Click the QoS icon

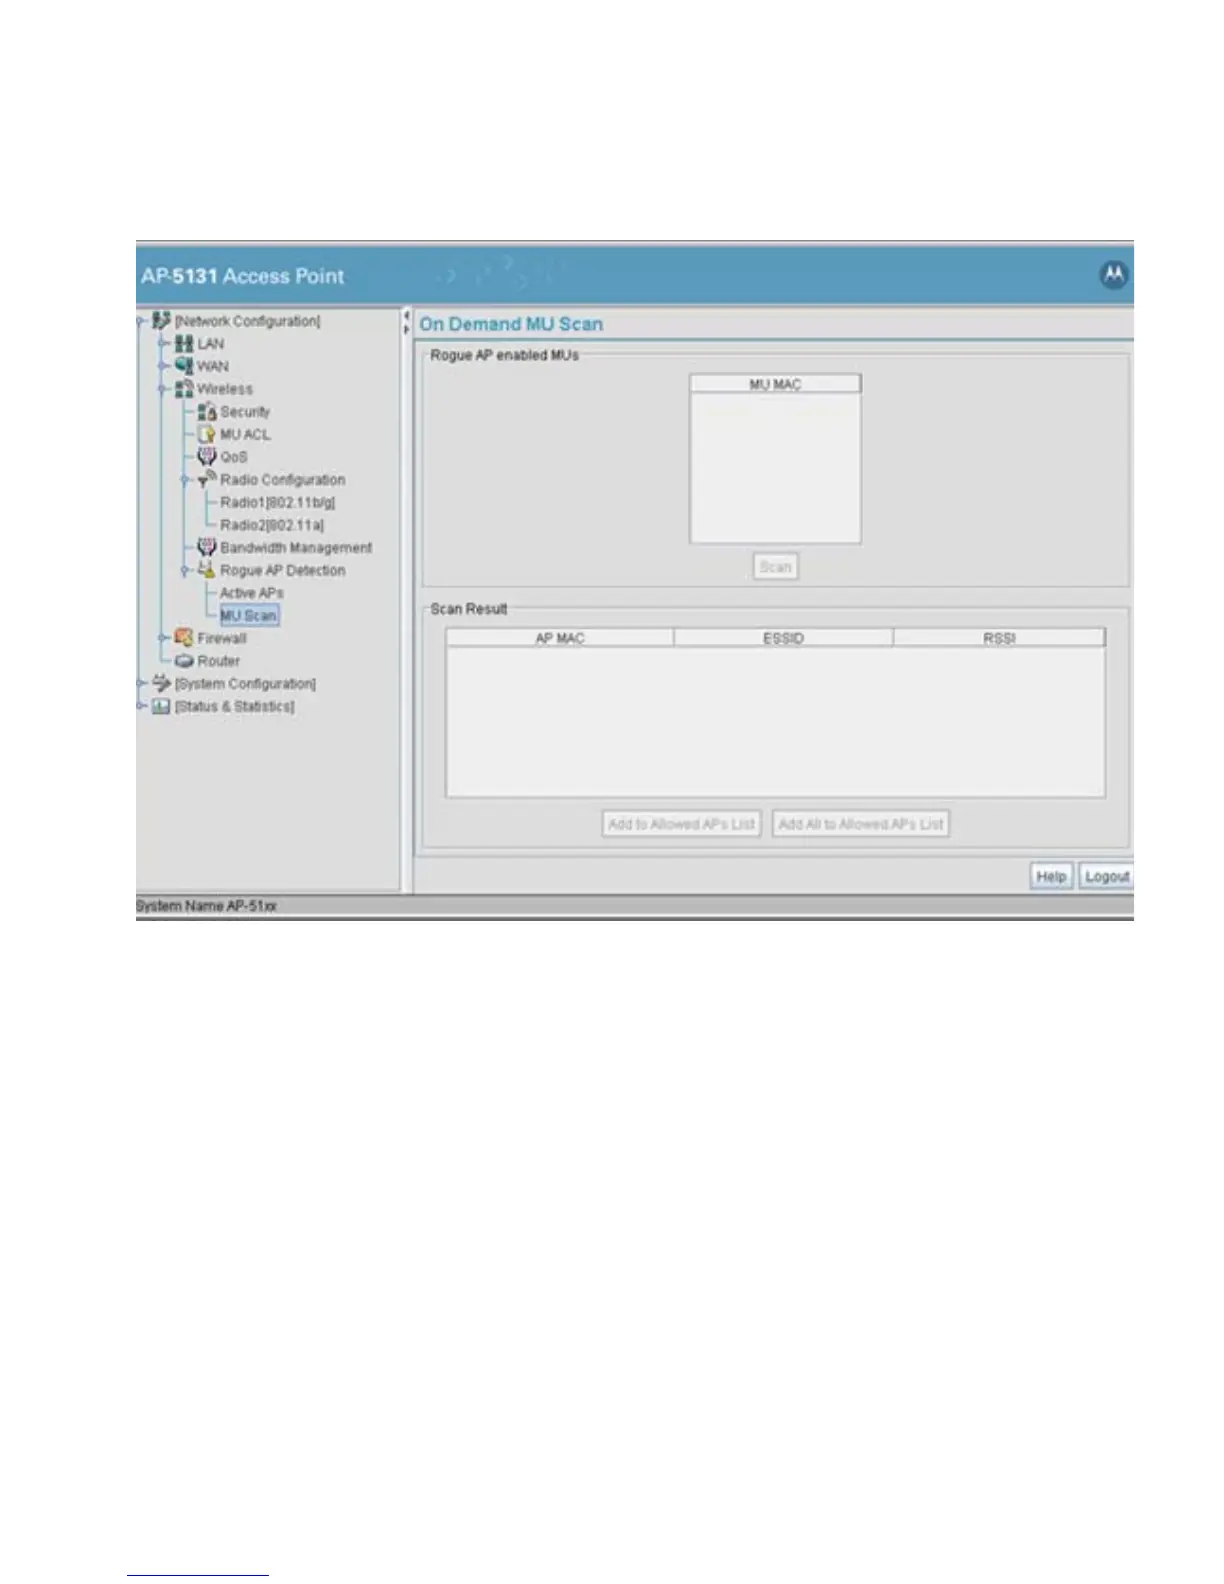pyautogui.click(x=207, y=457)
